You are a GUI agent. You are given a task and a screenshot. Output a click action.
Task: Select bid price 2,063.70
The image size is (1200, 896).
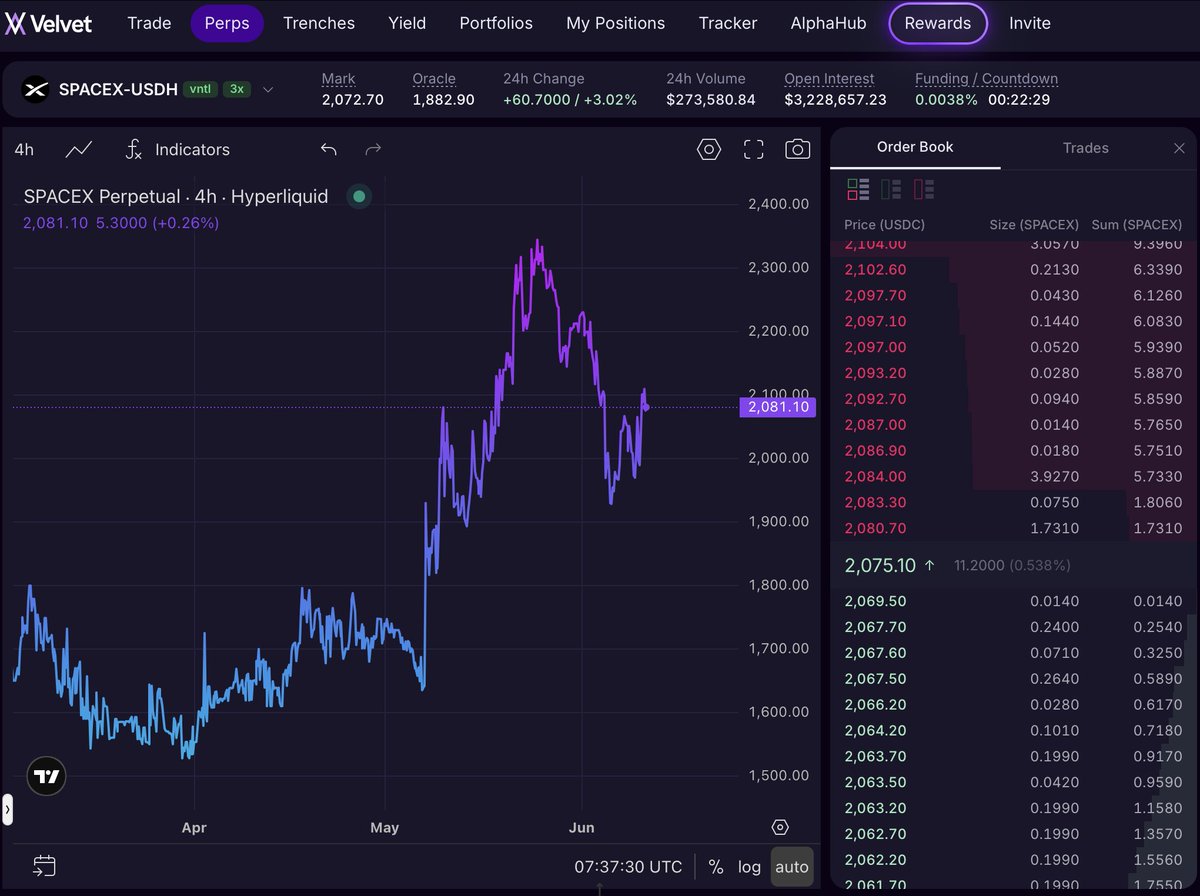click(x=875, y=757)
